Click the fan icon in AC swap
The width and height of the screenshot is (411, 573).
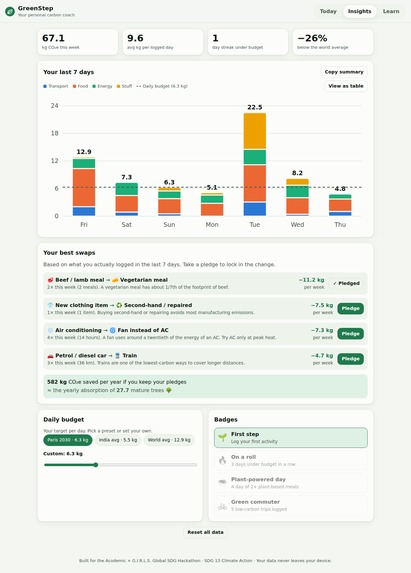point(113,330)
